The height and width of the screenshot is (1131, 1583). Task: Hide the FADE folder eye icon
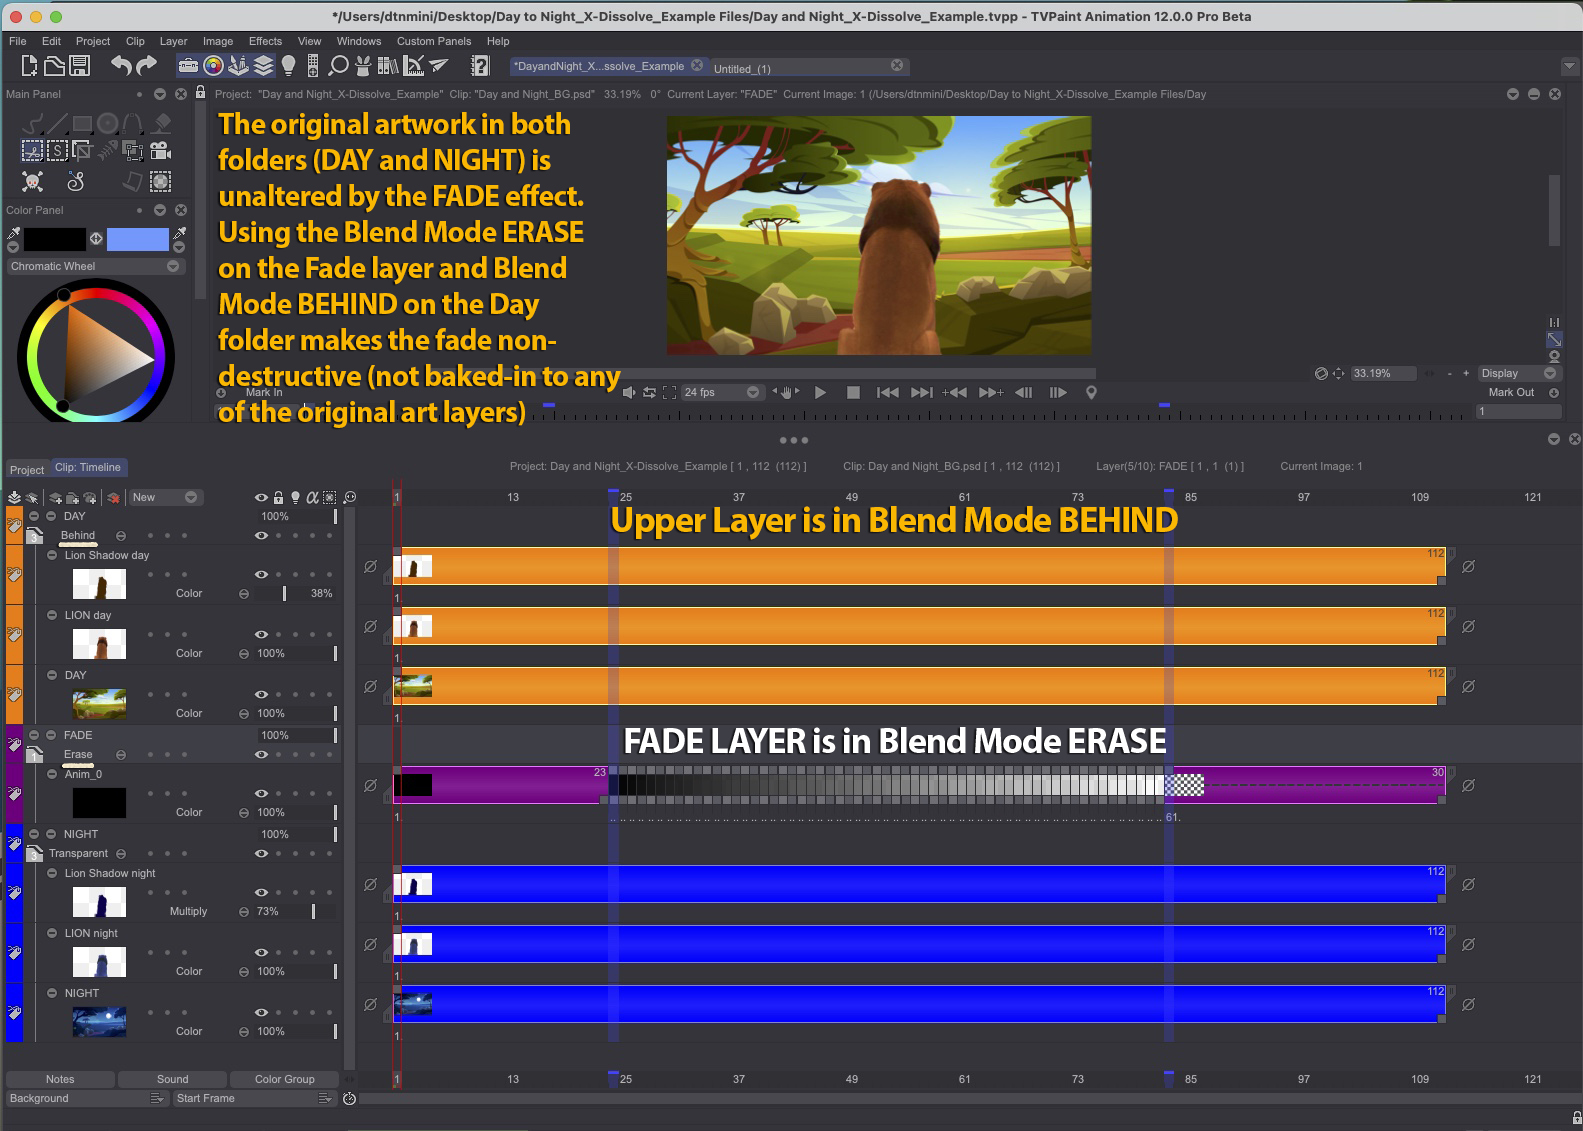(x=261, y=754)
